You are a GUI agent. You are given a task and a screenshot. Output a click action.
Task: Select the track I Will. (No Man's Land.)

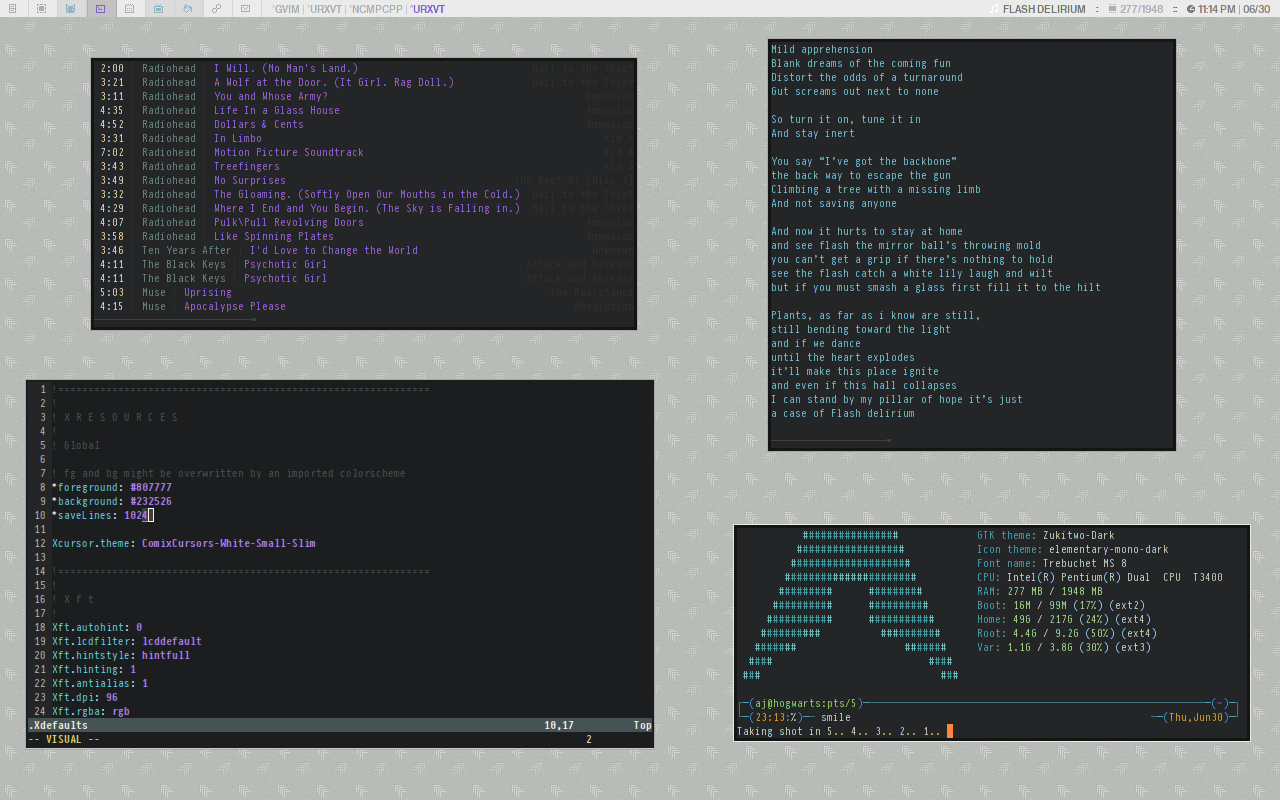(286, 68)
